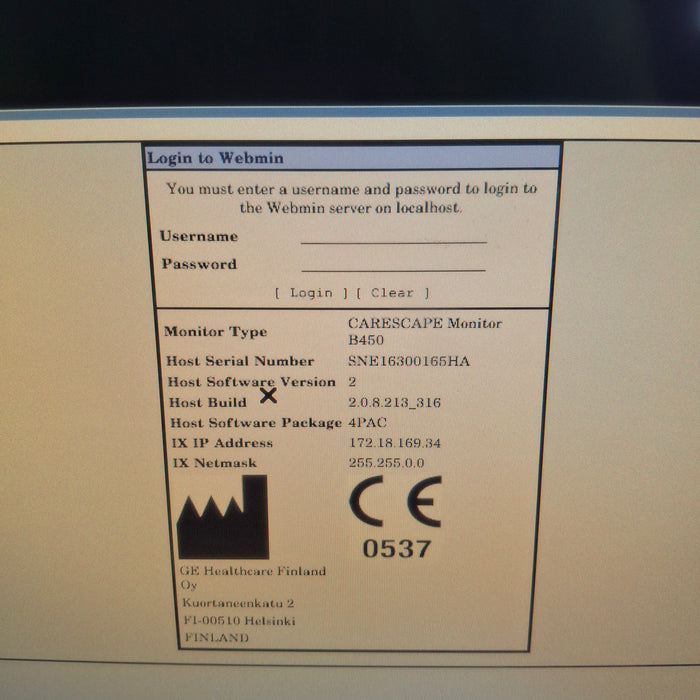
Task: Click the factory manufacturer icon
Action: point(222,517)
